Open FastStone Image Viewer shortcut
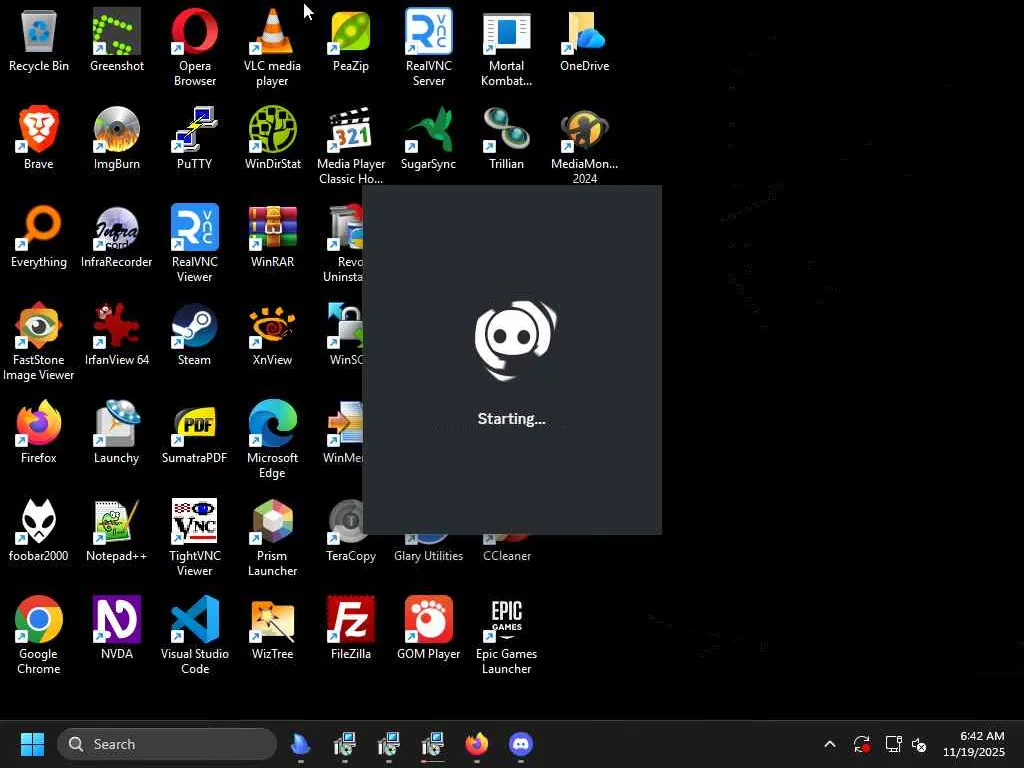This screenshot has width=1024, height=768. [x=39, y=341]
